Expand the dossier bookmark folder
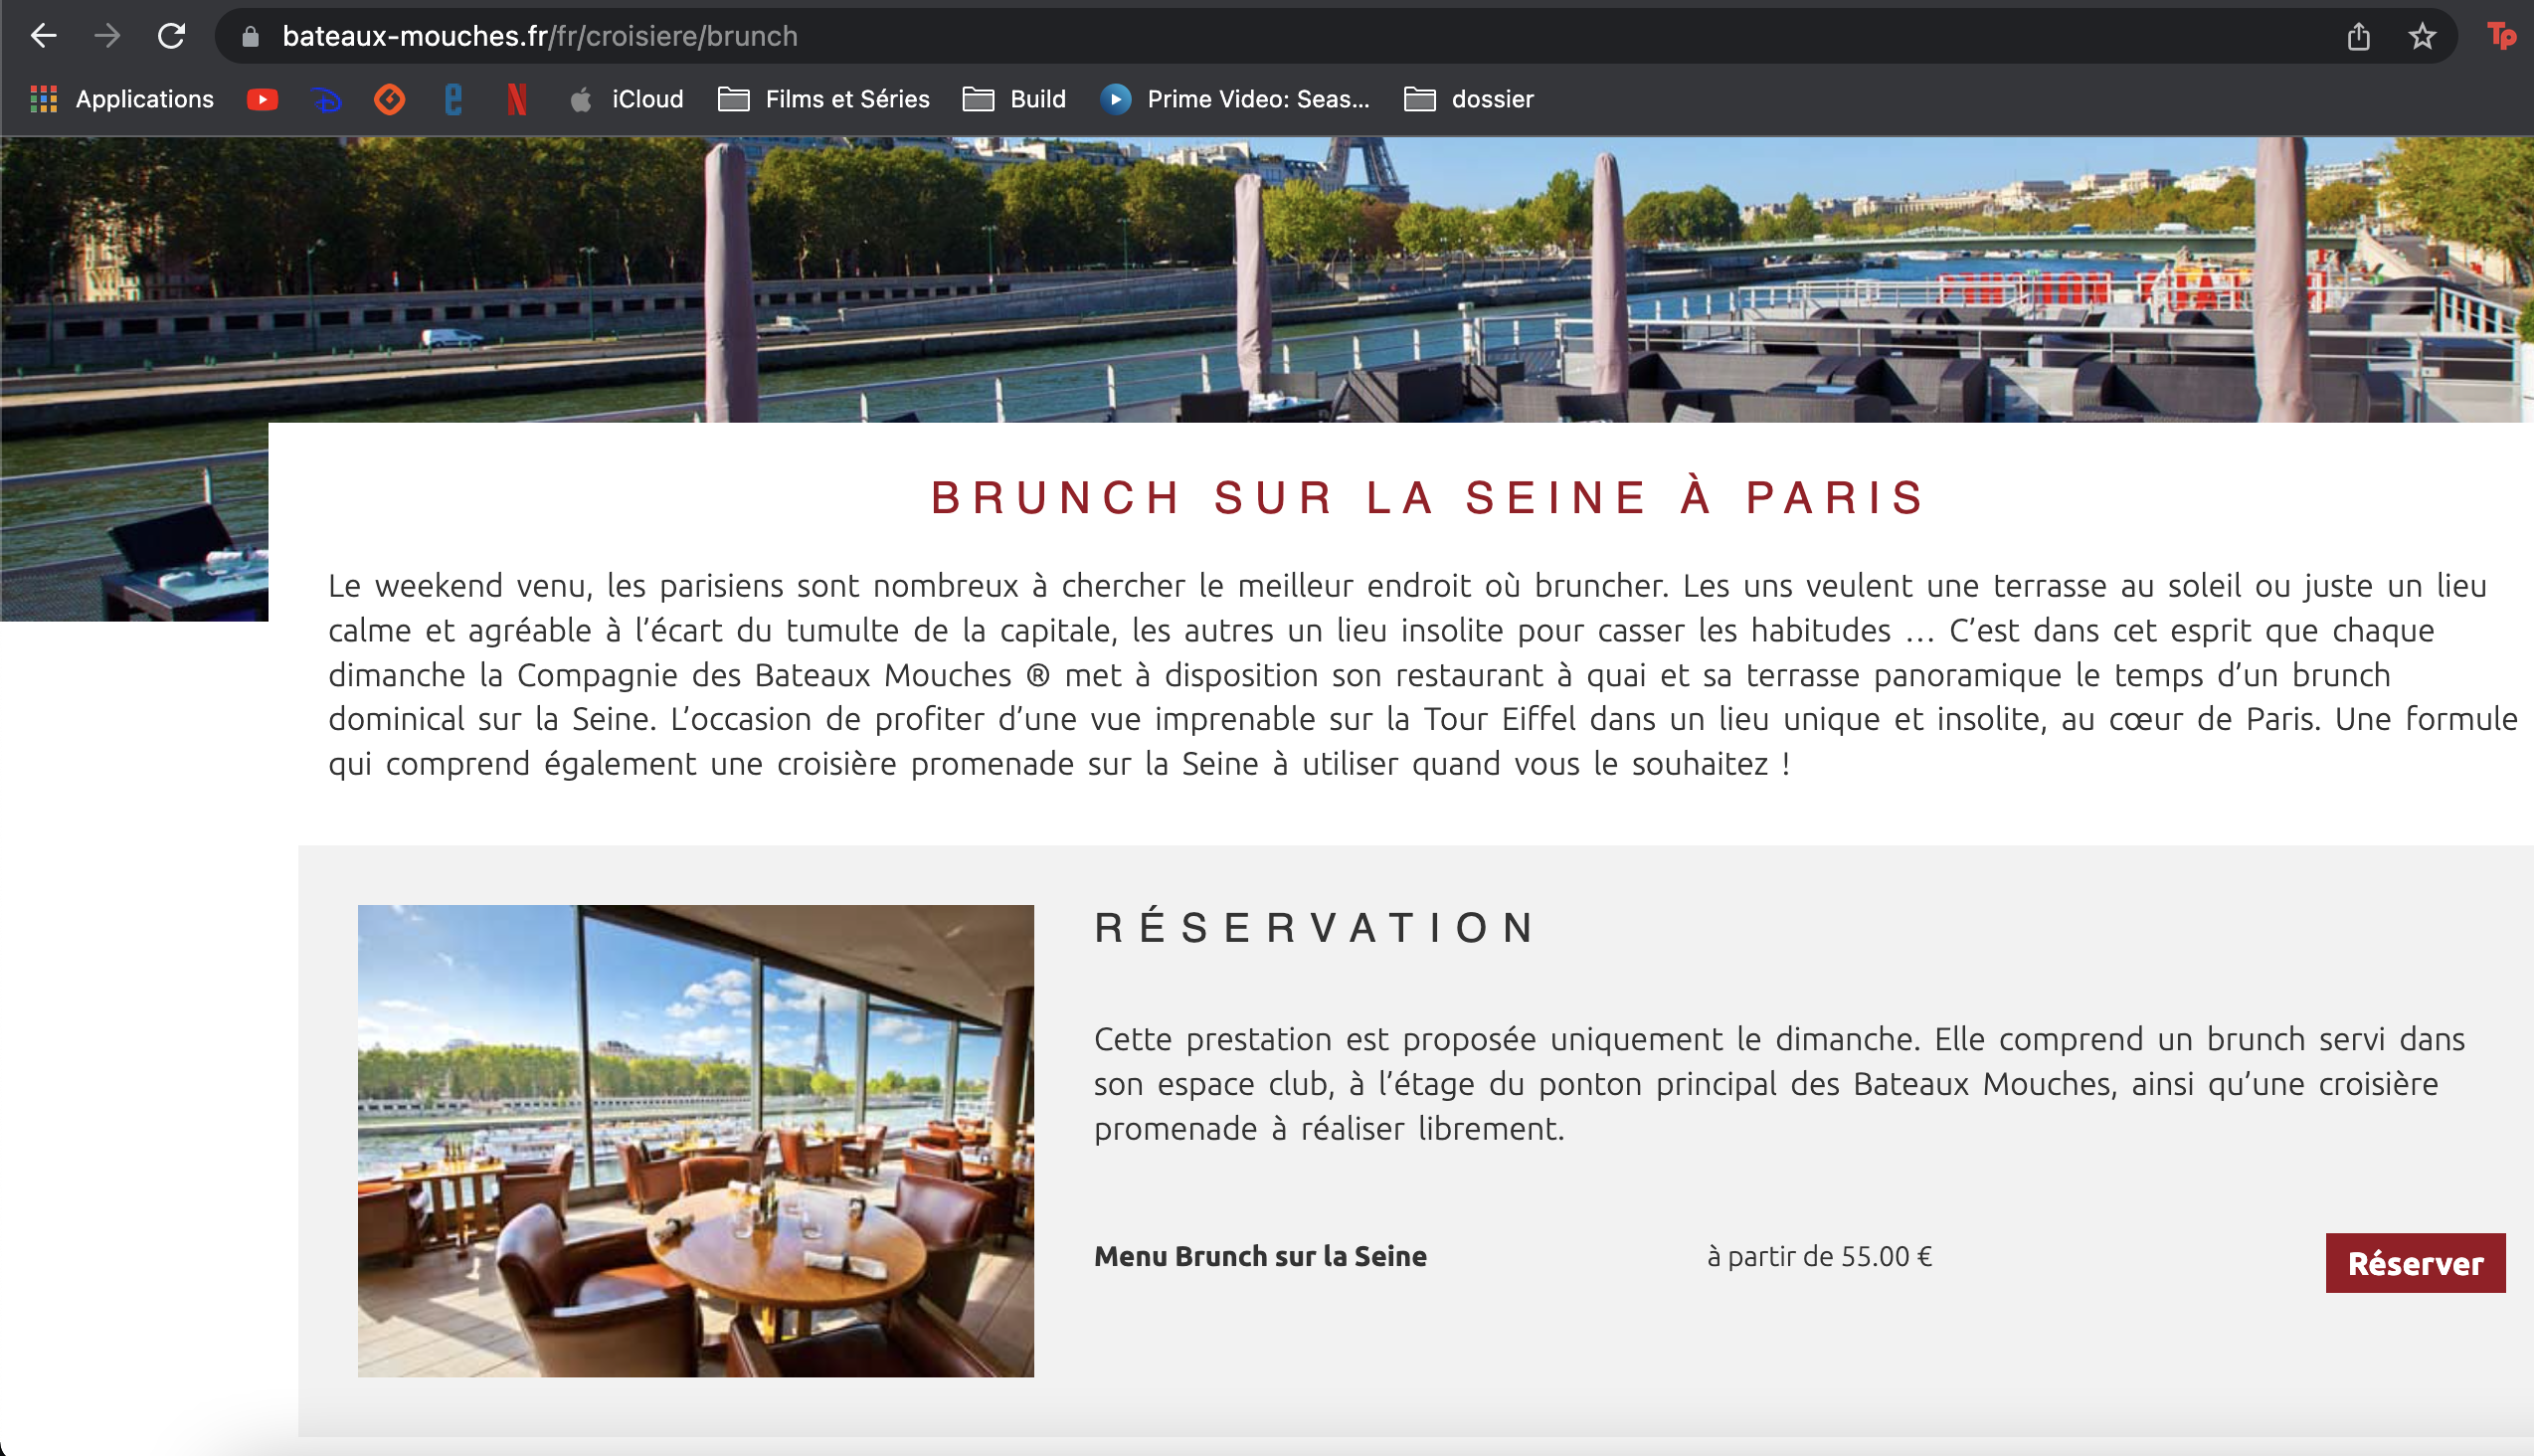 pyautogui.click(x=1468, y=99)
